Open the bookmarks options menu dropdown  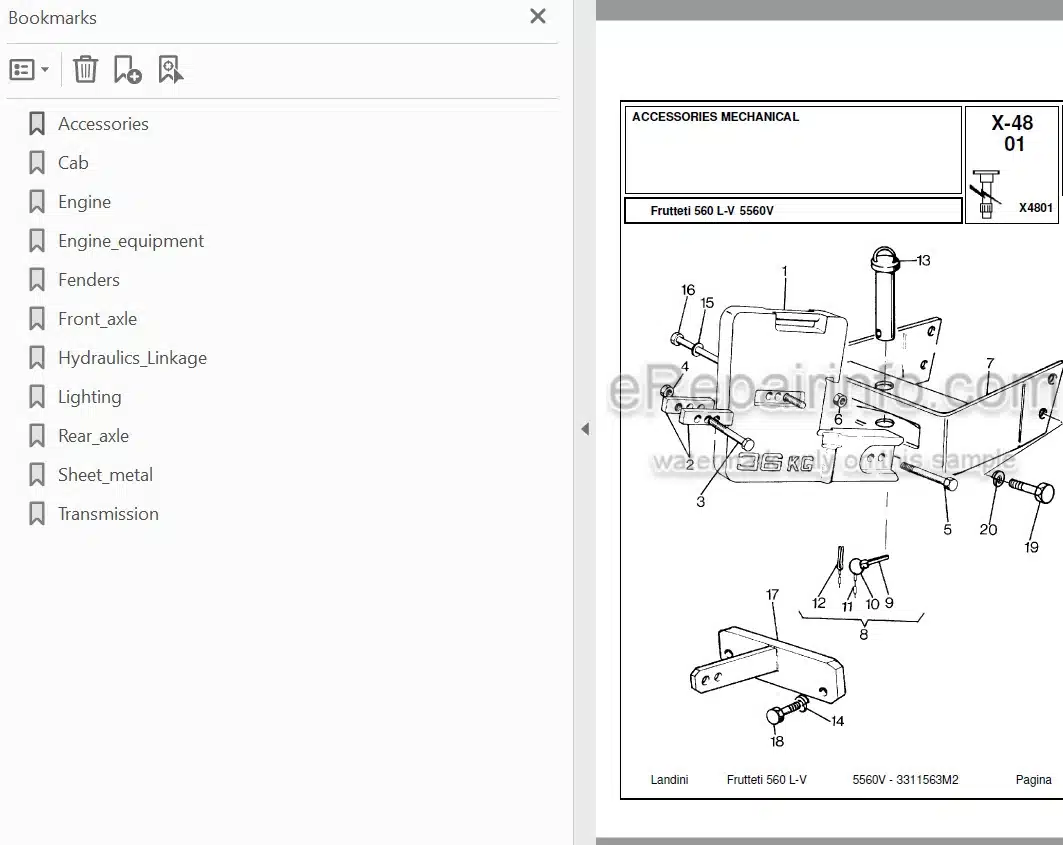point(29,70)
